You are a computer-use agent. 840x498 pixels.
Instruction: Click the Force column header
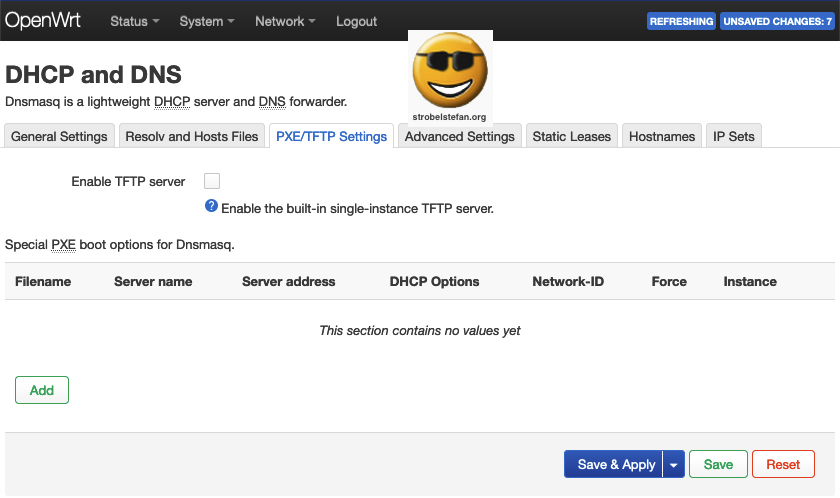tap(669, 281)
